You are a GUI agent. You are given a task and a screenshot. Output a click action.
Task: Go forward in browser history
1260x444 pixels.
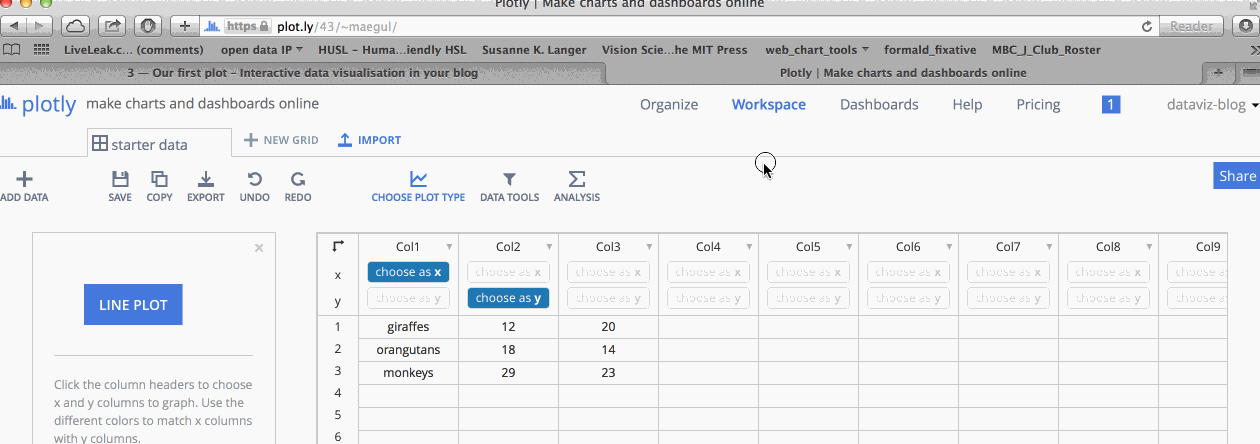coord(40,26)
